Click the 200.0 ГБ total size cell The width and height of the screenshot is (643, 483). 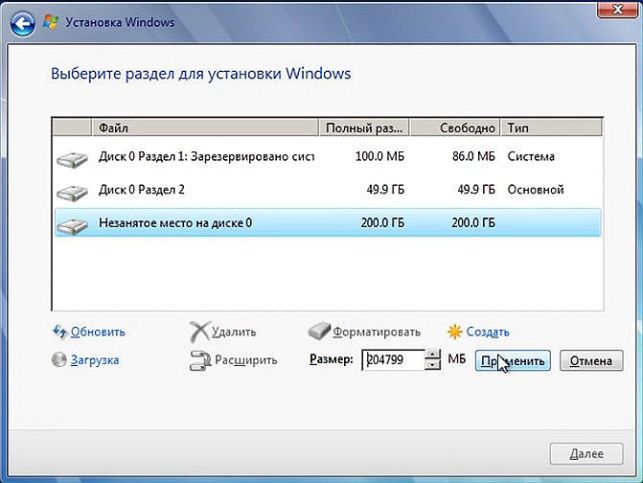(x=383, y=223)
